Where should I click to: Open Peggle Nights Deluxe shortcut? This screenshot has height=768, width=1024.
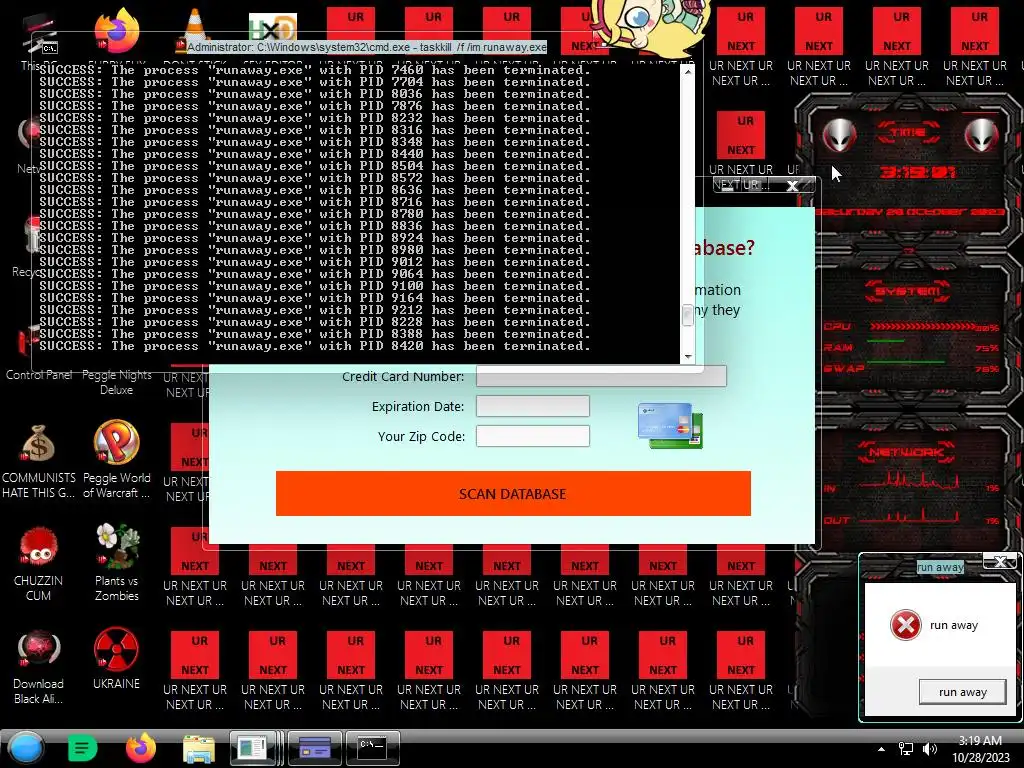pyautogui.click(x=116, y=382)
